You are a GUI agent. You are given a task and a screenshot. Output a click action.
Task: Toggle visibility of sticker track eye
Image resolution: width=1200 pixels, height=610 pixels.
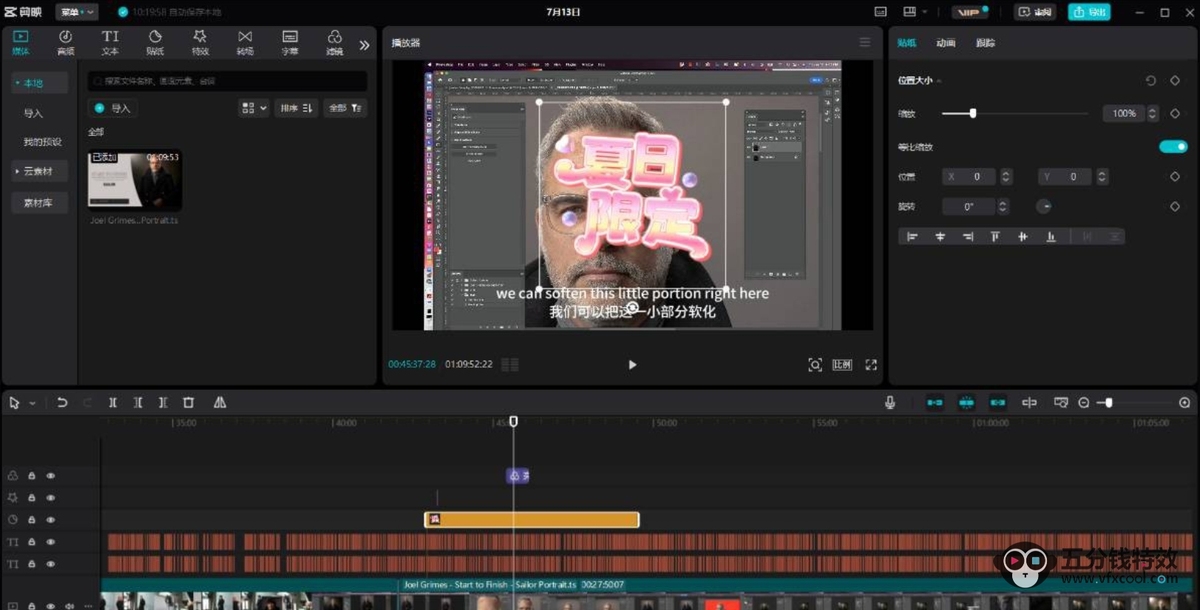coord(51,520)
